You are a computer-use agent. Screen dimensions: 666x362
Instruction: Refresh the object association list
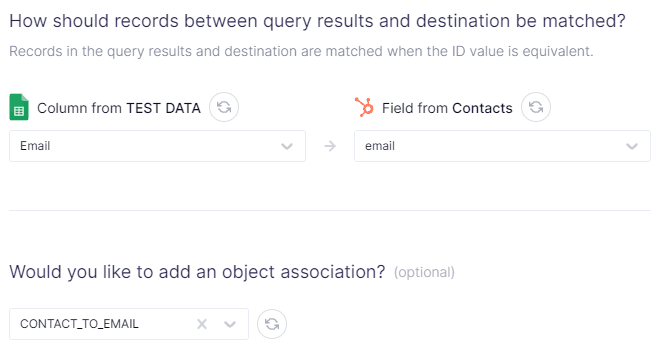pyautogui.click(x=272, y=324)
